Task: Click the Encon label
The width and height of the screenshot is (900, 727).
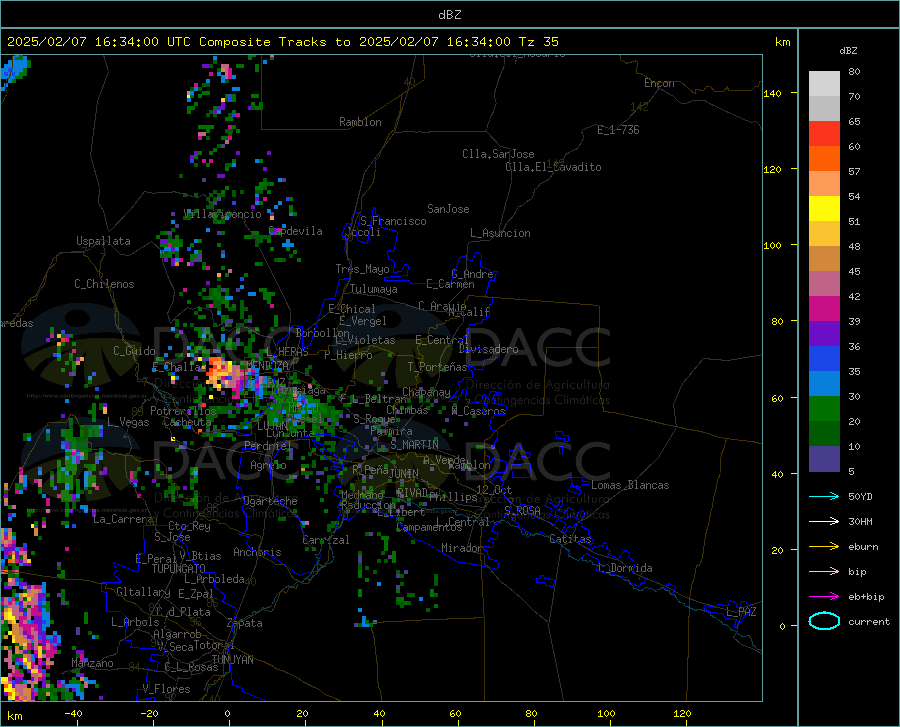Action: (659, 83)
